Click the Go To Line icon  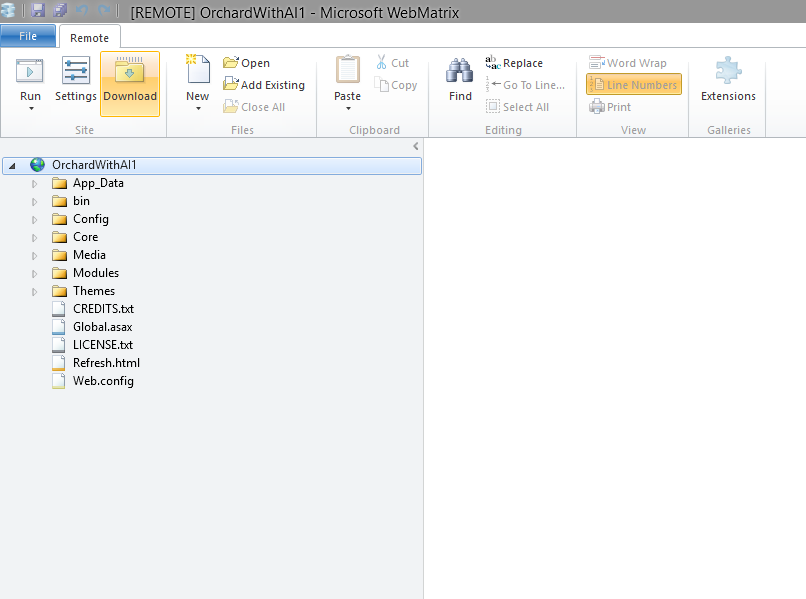(x=493, y=84)
